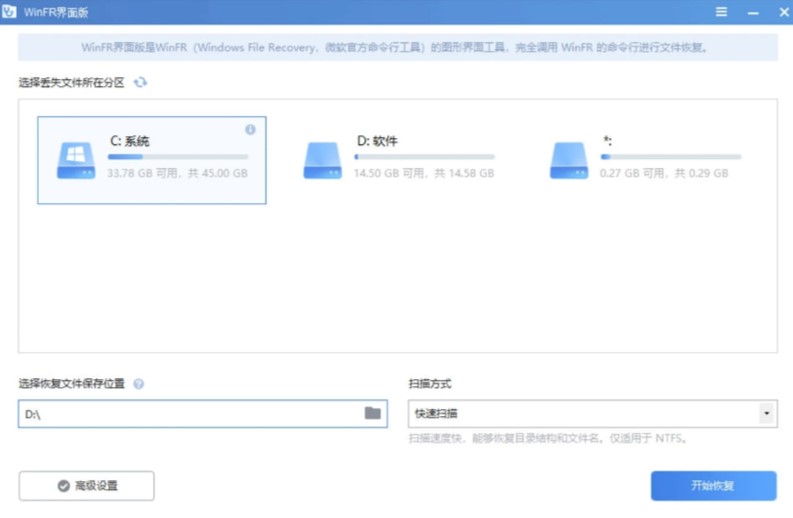This screenshot has width=793, height=518.
Task: Click the 开始恢复 start recovery button
Action: 713,486
